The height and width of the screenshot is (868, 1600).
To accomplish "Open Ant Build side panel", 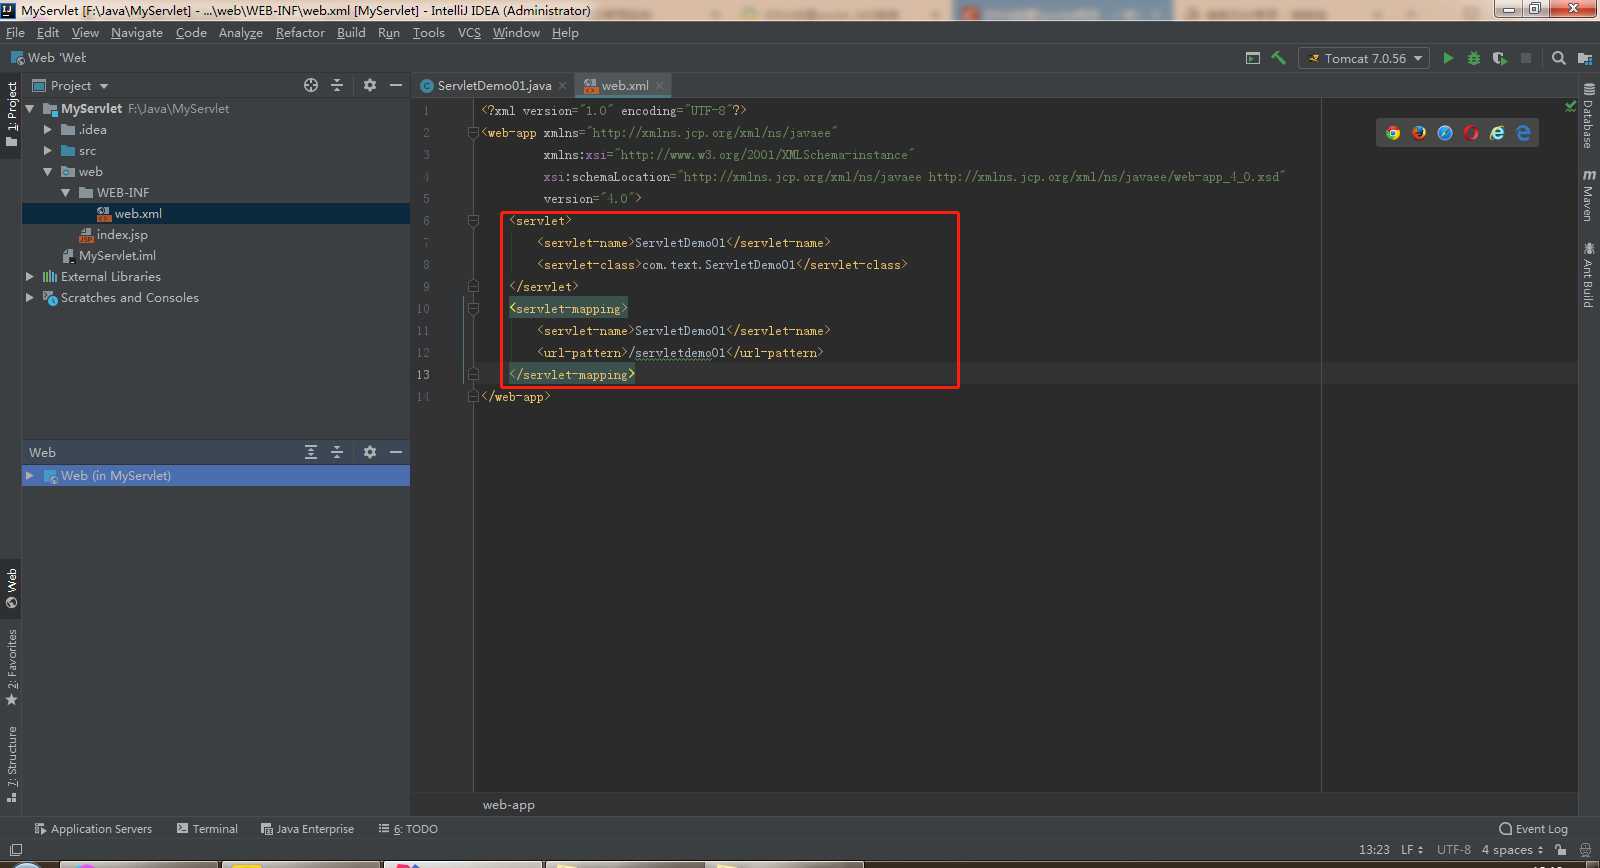I will tap(1588, 274).
